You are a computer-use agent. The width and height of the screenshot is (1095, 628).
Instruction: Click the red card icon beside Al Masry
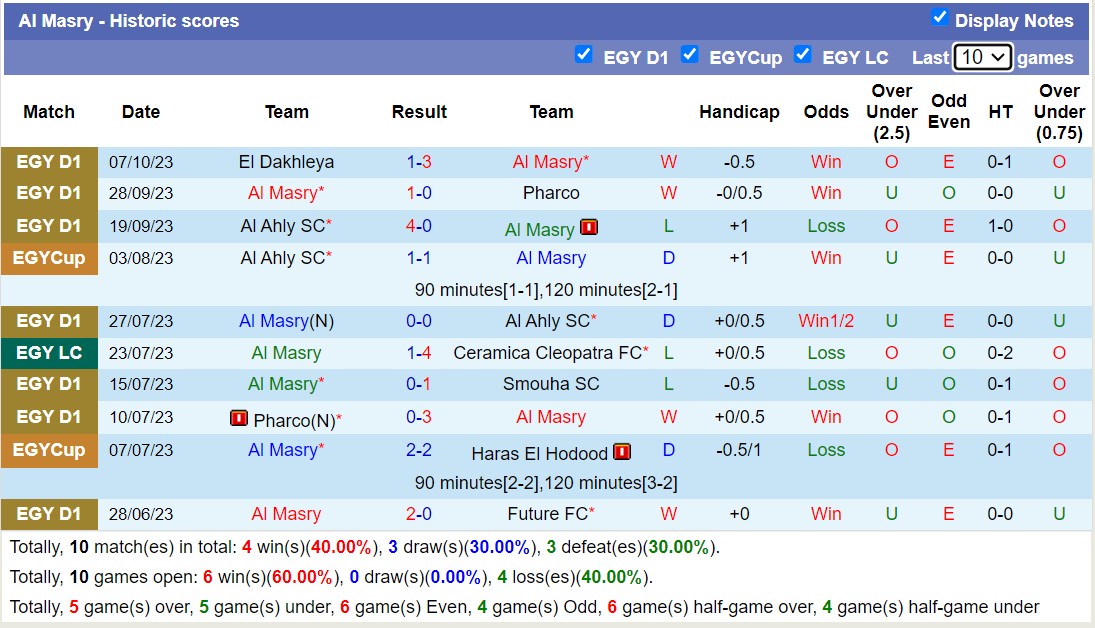point(589,228)
